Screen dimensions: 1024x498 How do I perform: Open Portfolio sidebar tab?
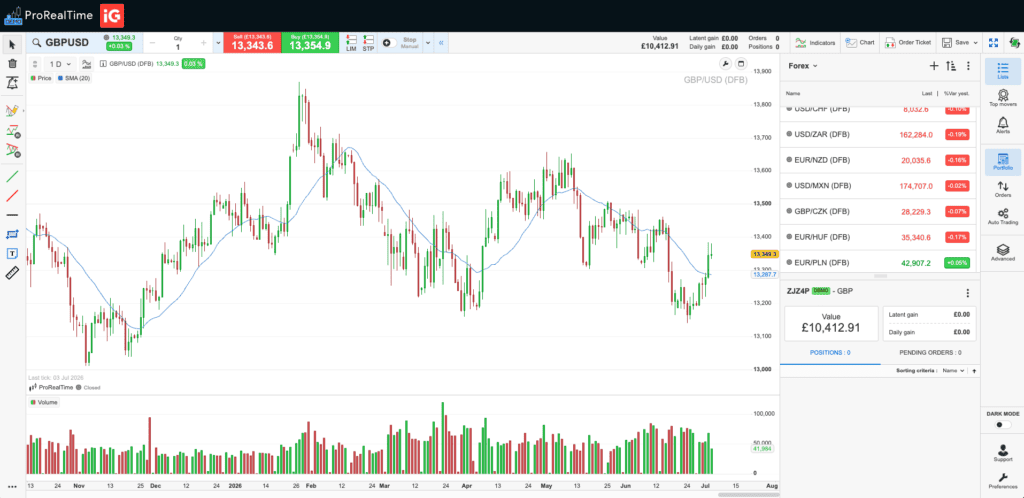click(1002, 161)
